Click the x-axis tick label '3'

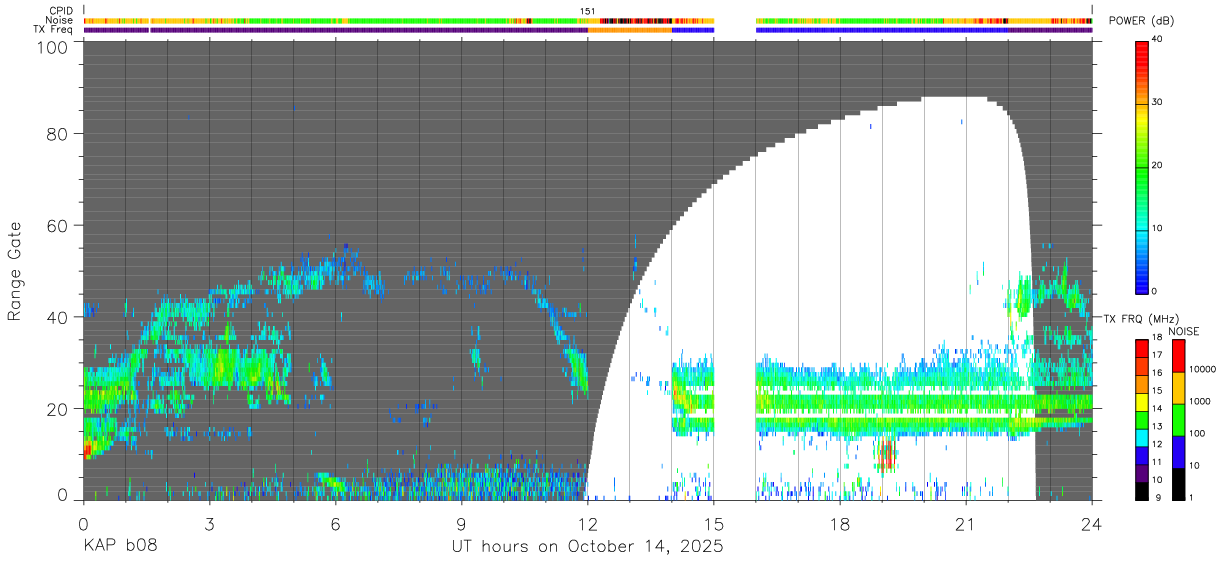coord(209,523)
